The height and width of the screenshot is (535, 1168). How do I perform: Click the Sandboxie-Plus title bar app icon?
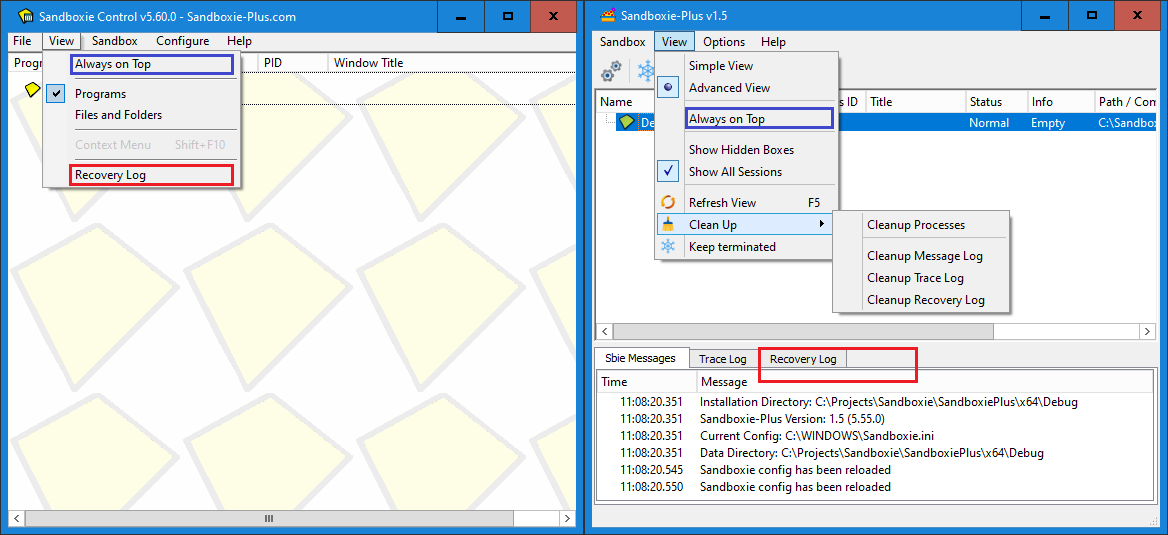606,15
